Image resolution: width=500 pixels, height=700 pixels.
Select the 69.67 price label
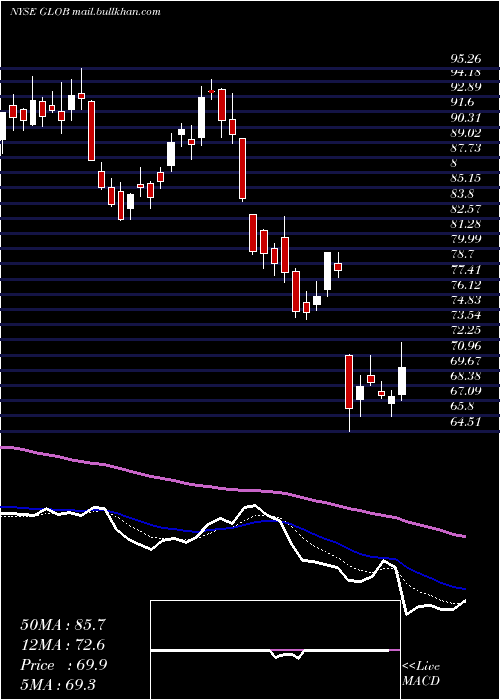pos(466,361)
